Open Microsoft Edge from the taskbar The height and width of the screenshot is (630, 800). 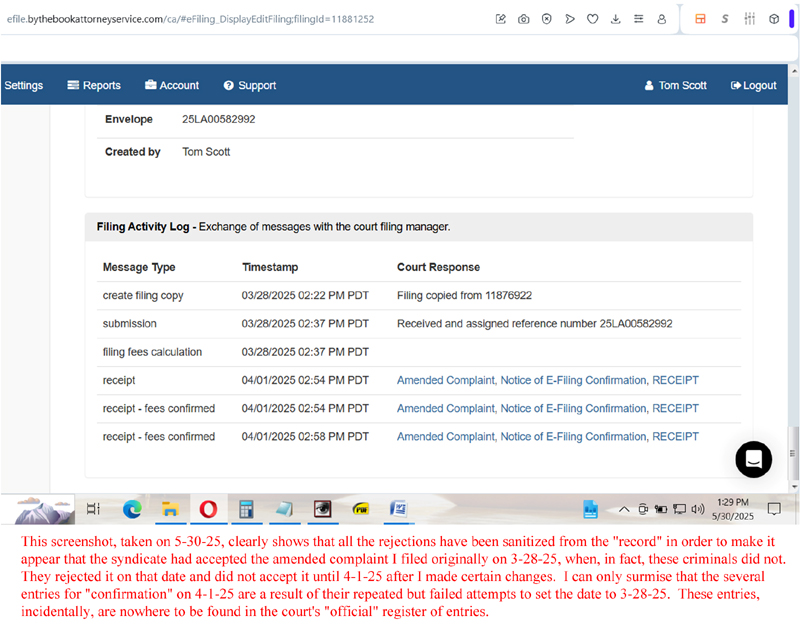click(132, 509)
